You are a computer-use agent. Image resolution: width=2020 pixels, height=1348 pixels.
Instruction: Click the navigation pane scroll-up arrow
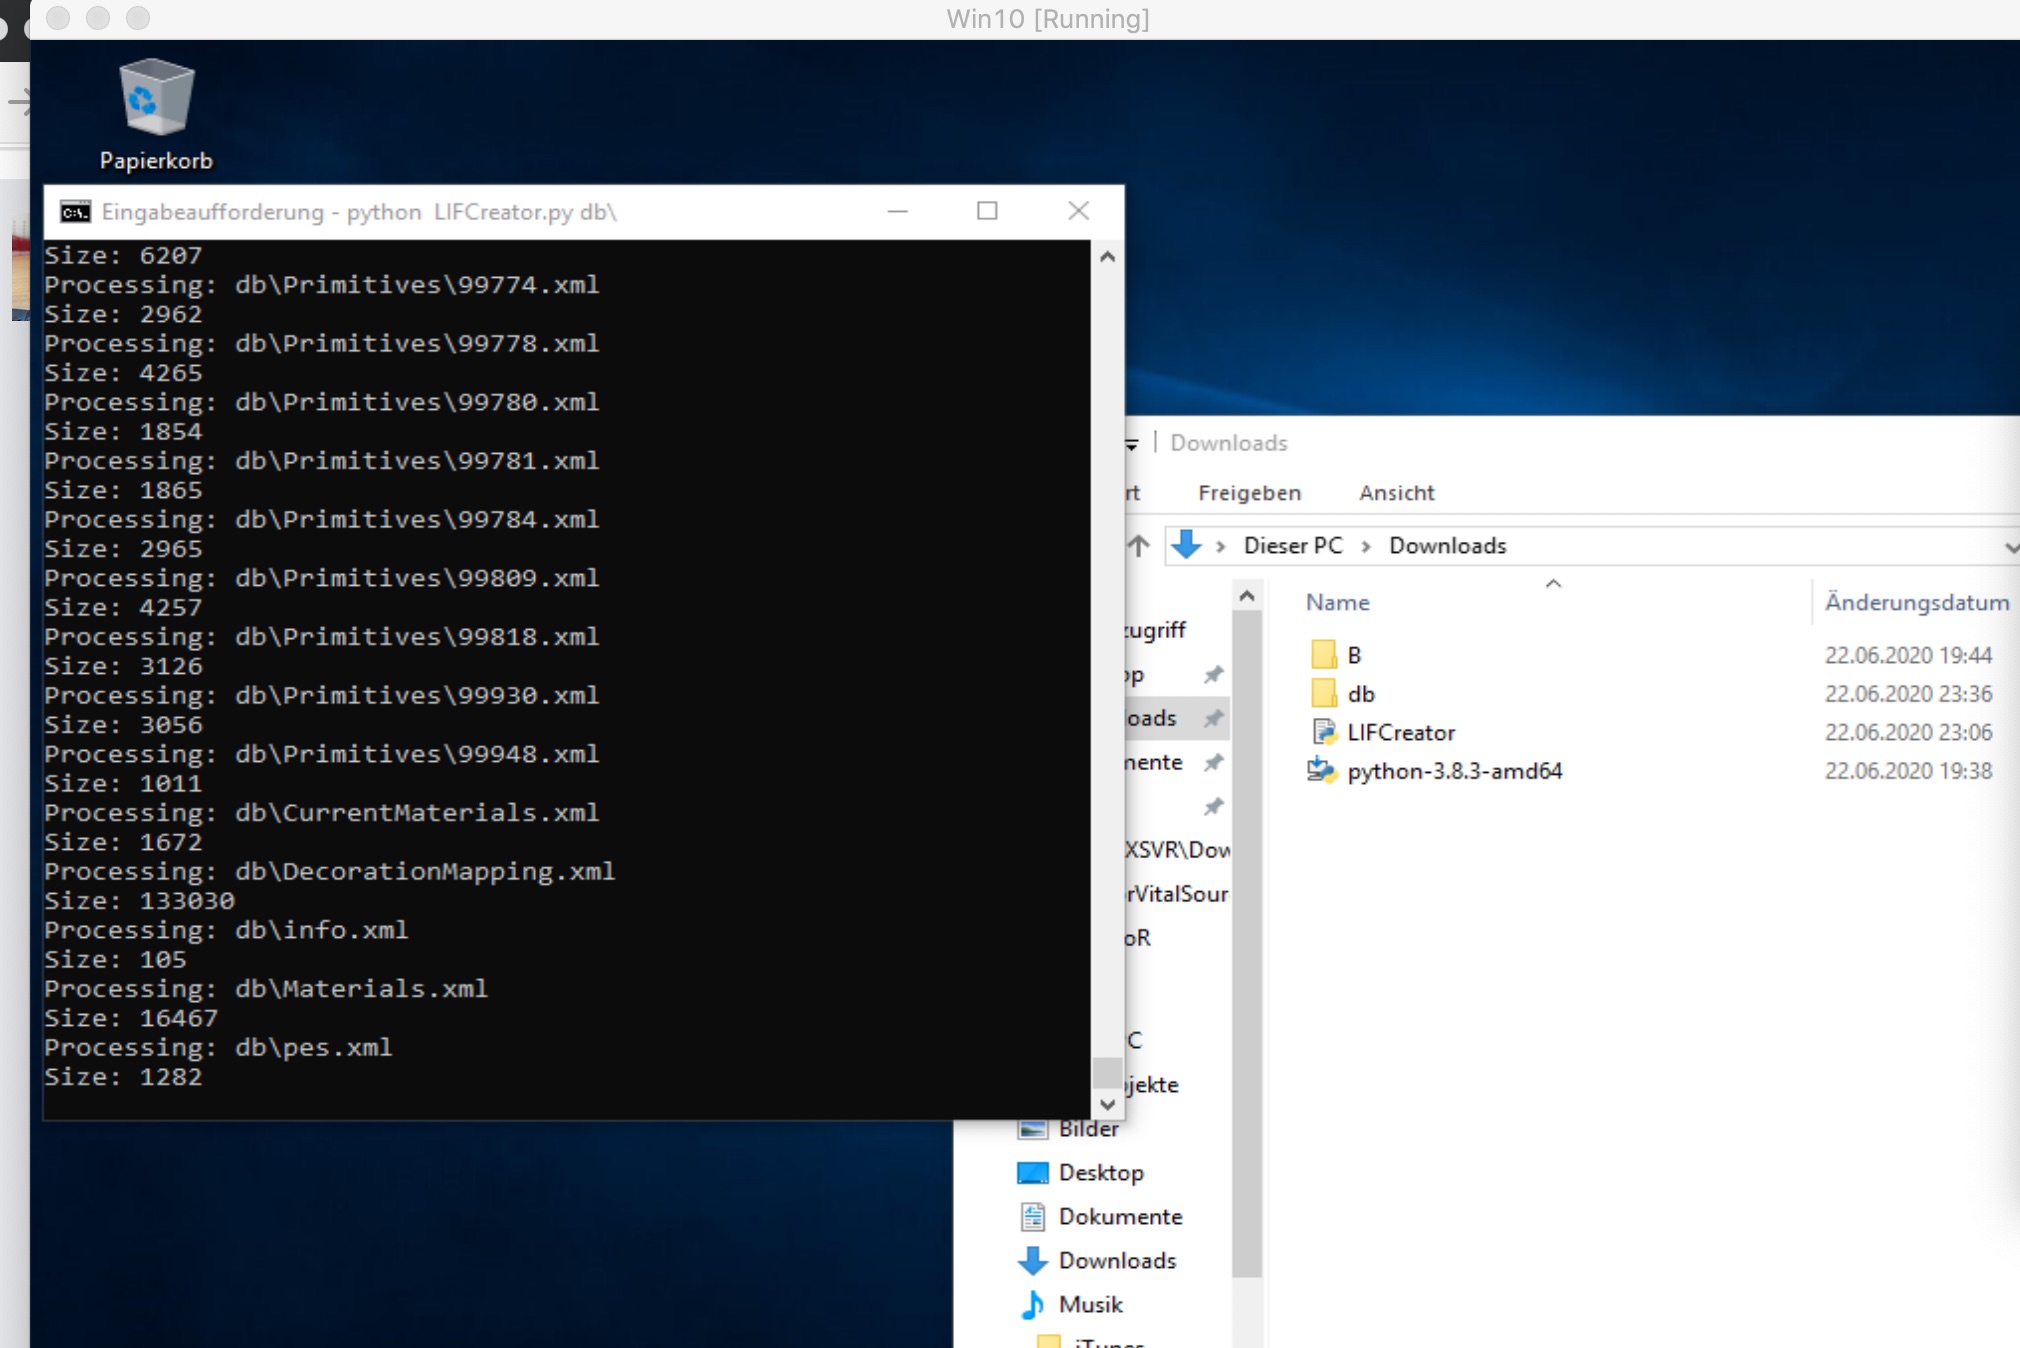(1246, 597)
